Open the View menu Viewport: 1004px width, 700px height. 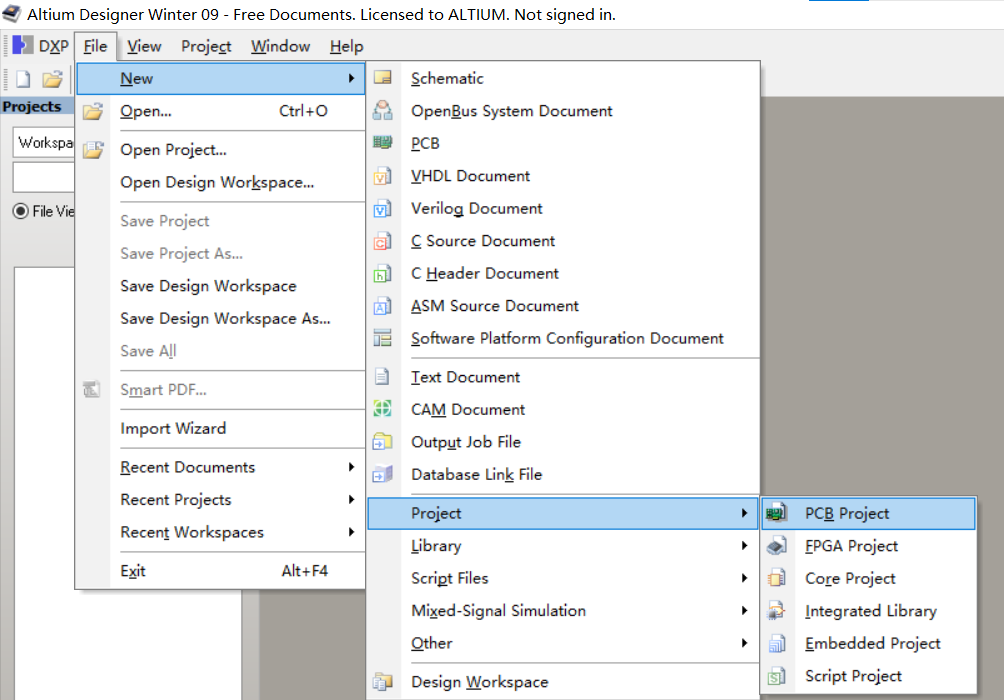pyautogui.click(x=144, y=46)
